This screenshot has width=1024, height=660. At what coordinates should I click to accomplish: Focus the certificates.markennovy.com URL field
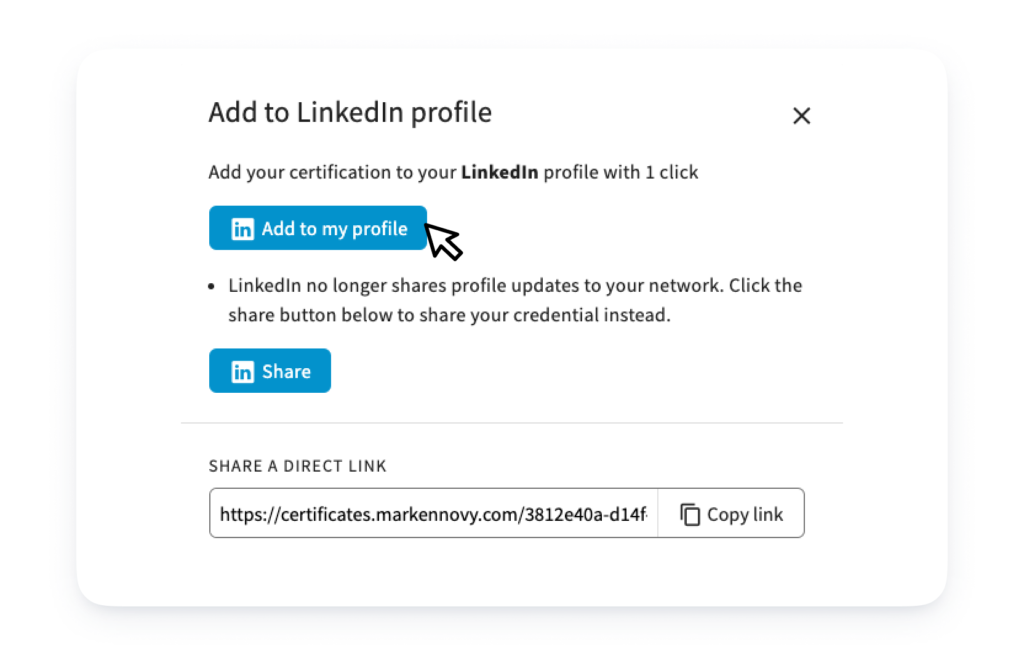coord(434,514)
